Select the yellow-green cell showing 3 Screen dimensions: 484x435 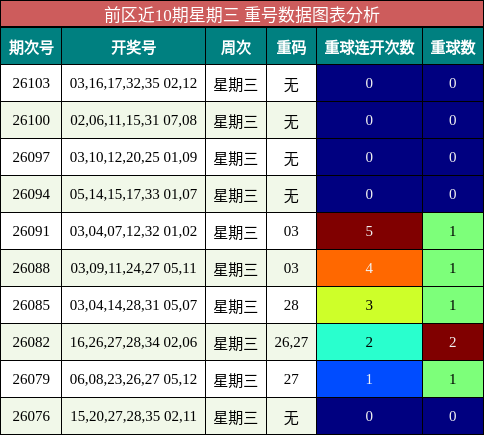[369, 305]
